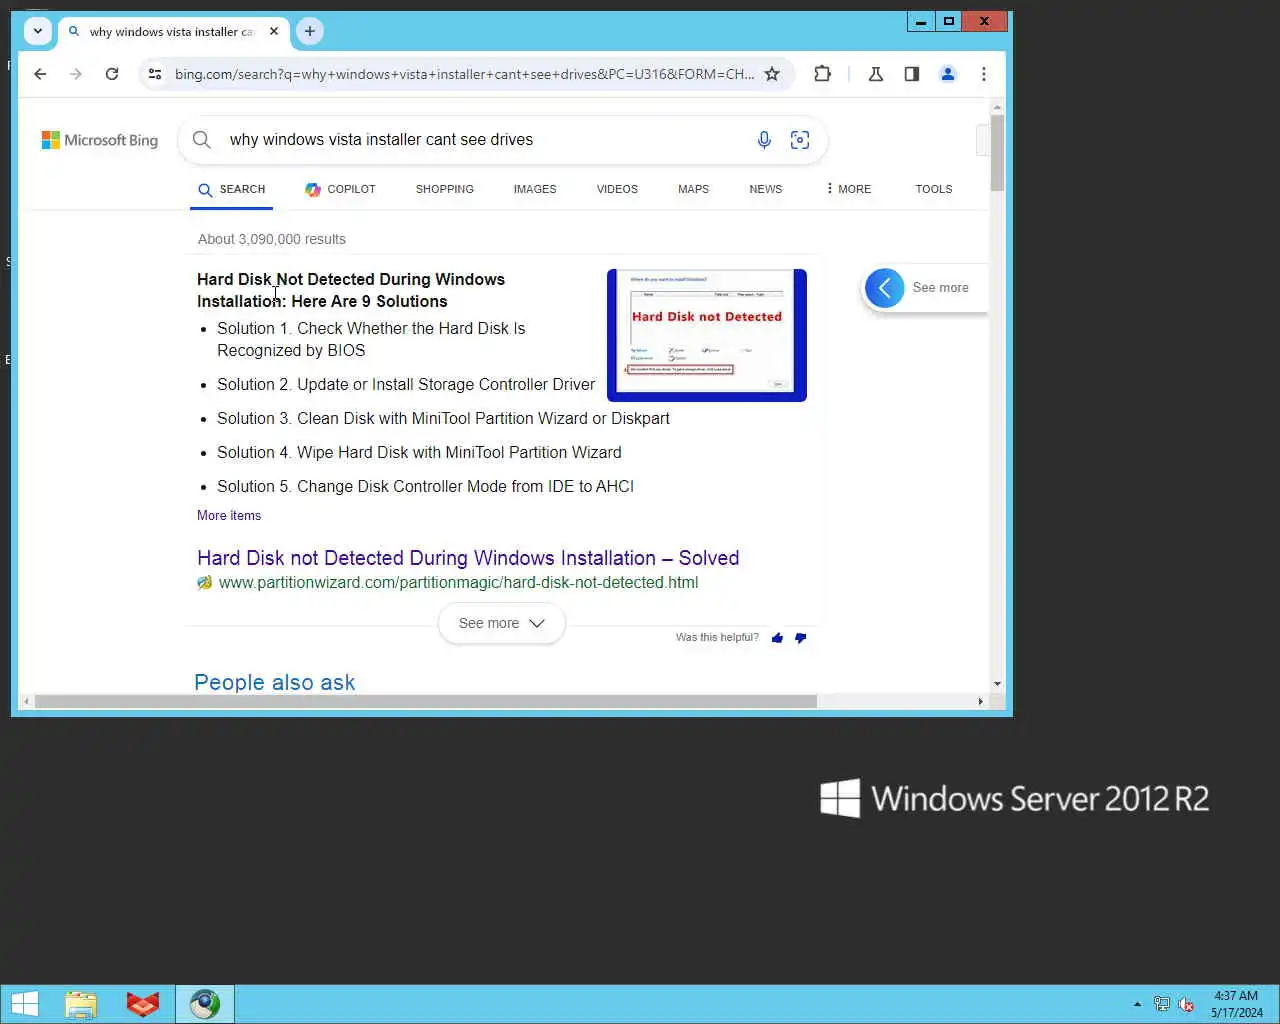This screenshot has width=1280, height=1024.
Task: Open Chrome Labs flask icon
Action: click(876, 74)
